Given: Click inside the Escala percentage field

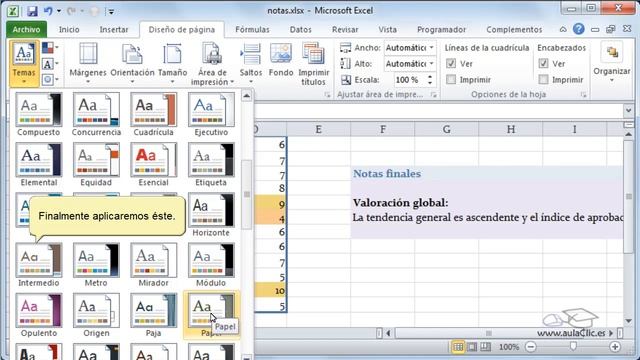Looking at the screenshot, I should tap(410, 80).
